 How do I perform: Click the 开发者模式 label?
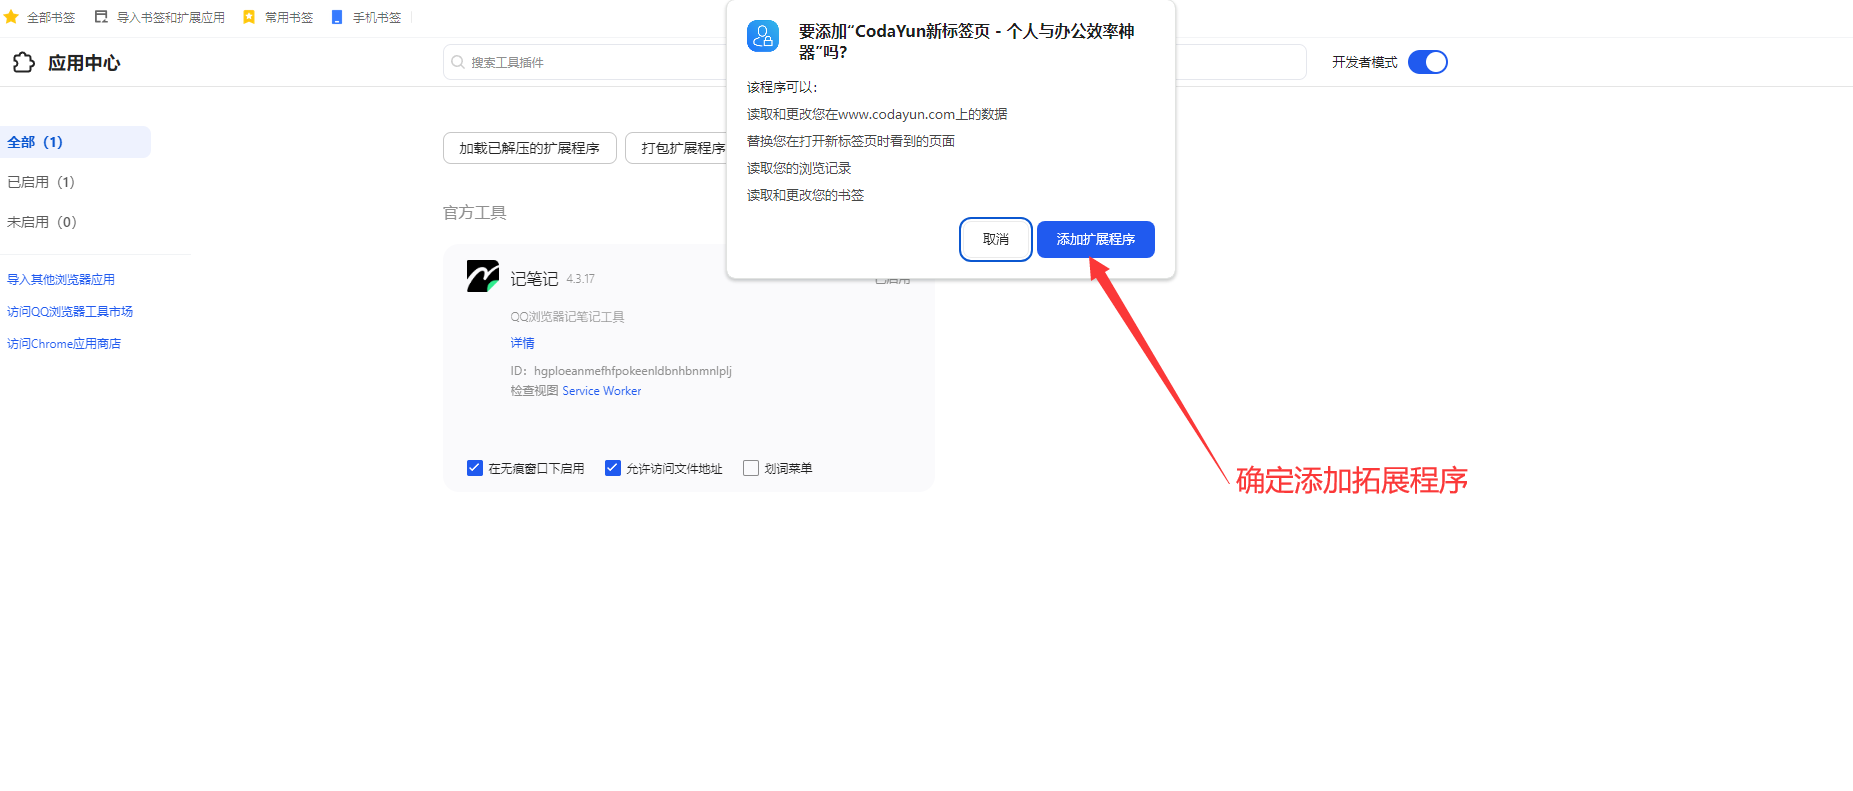(1365, 62)
